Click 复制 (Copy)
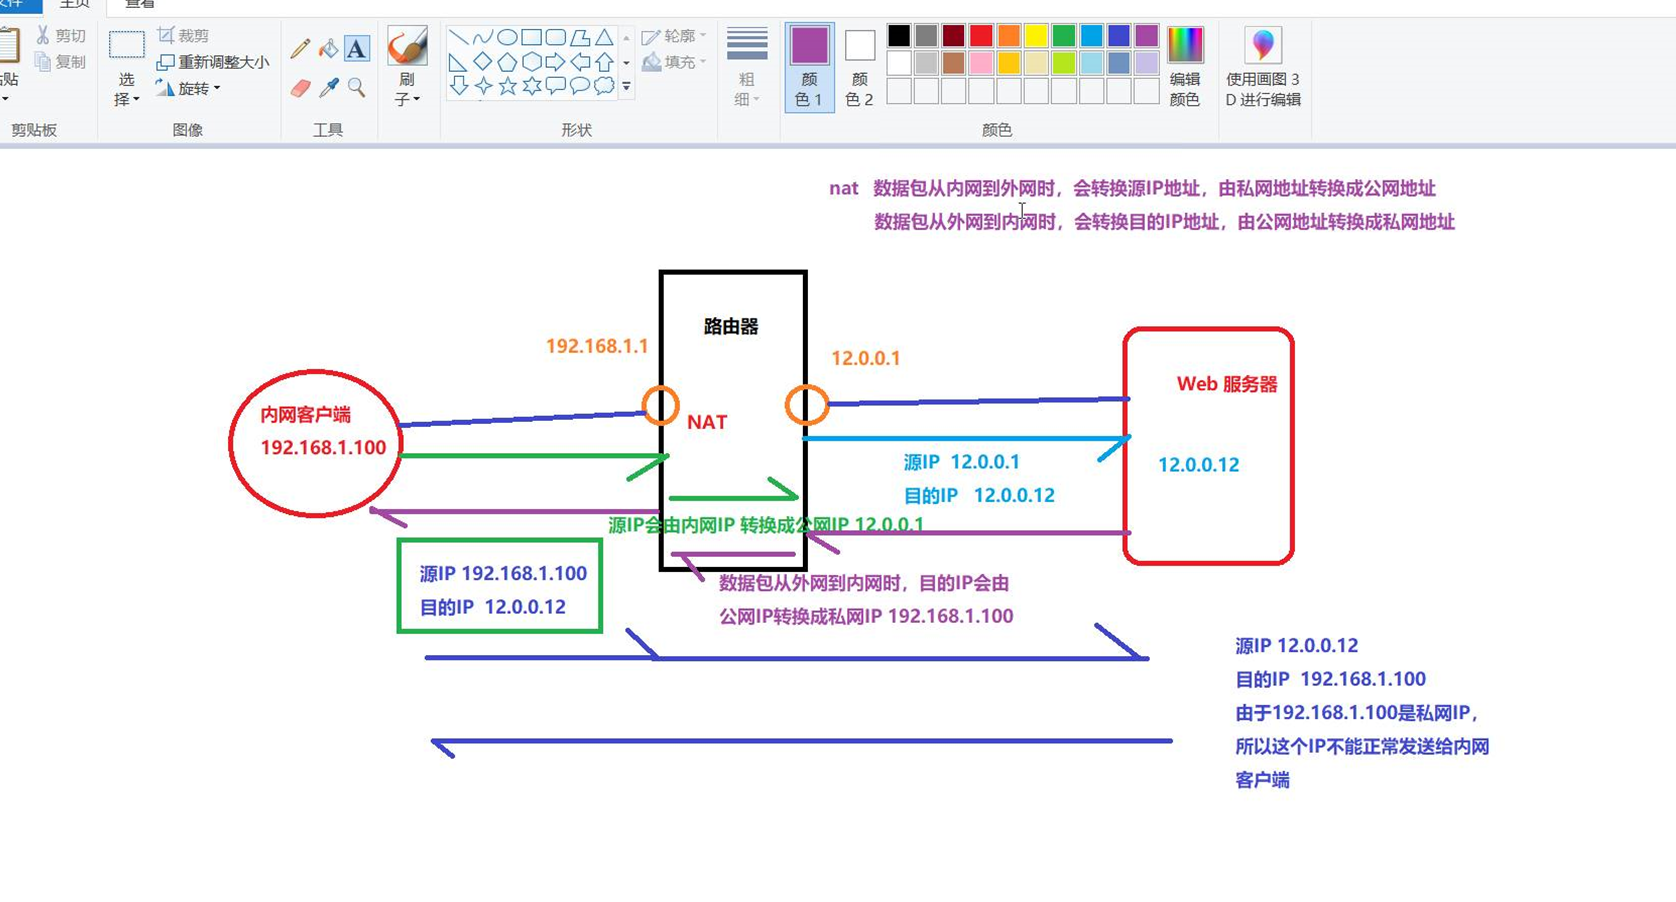Image resolution: width=1676 pixels, height=902 pixels. 60,62
